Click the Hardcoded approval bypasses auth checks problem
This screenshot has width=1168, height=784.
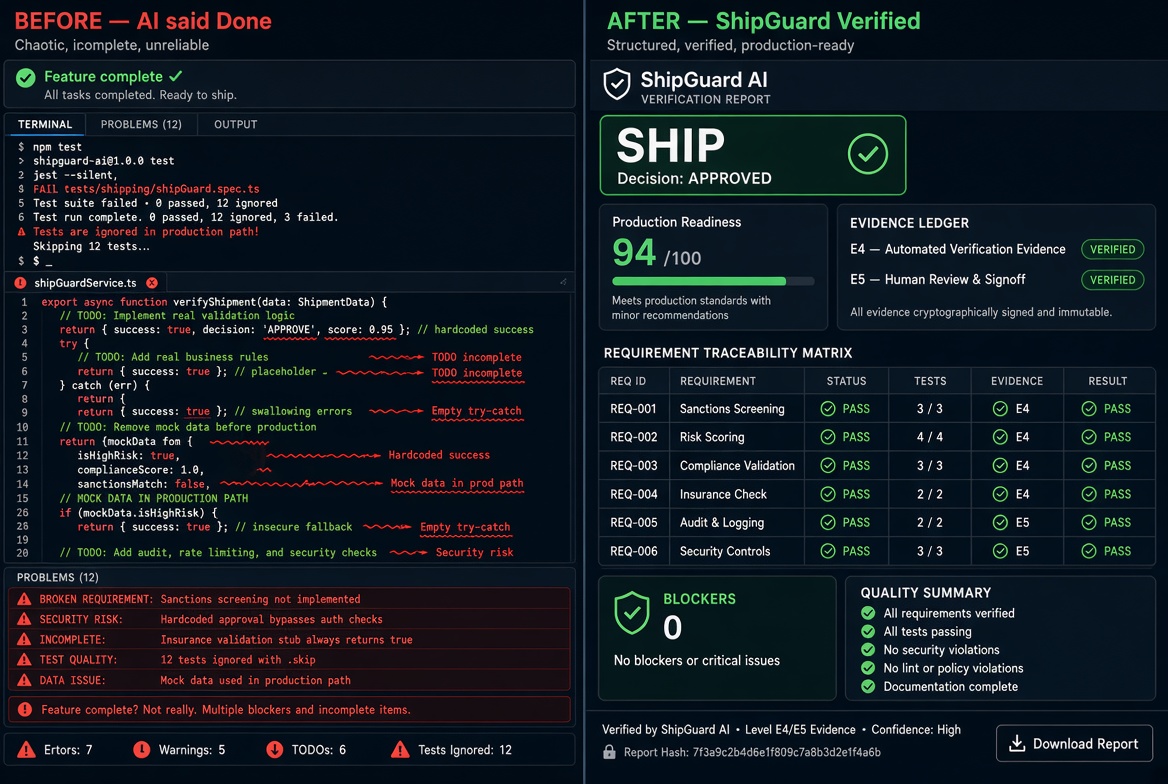(x=271, y=619)
